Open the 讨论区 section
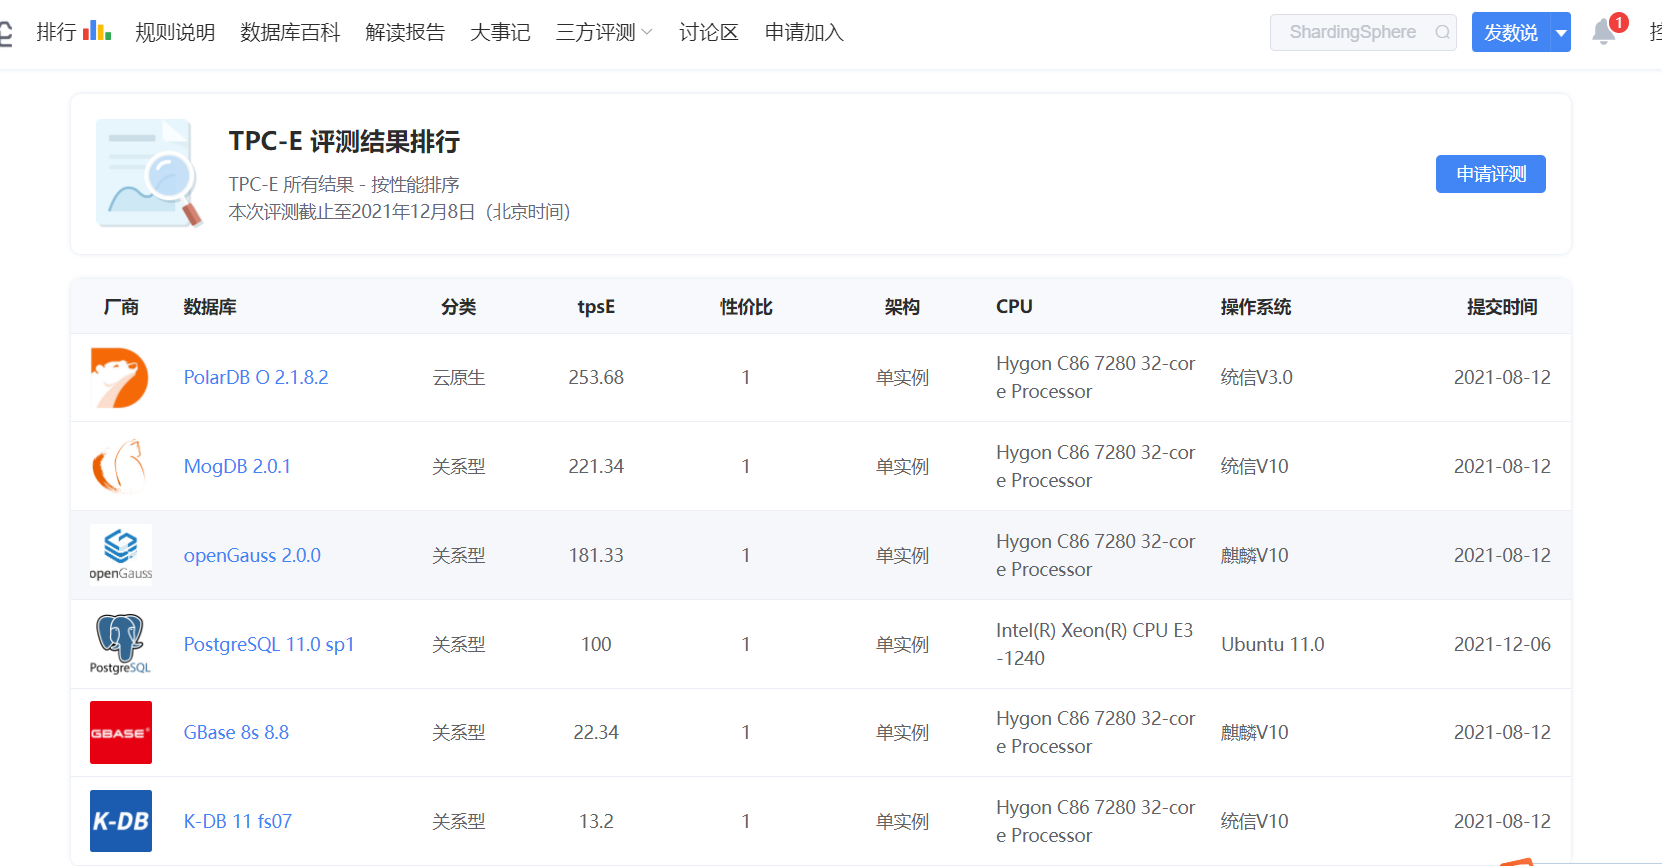This screenshot has width=1662, height=866. tap(708, 32)
